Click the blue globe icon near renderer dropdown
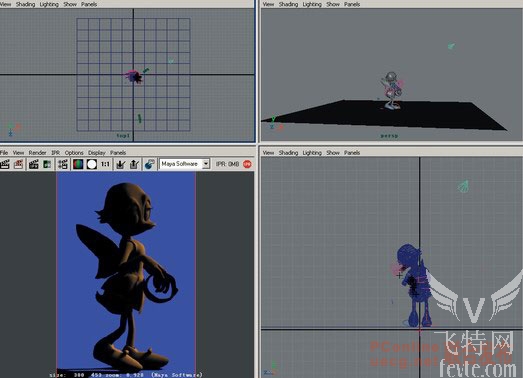This screenshot has height=378, width=523. [149, 164]
